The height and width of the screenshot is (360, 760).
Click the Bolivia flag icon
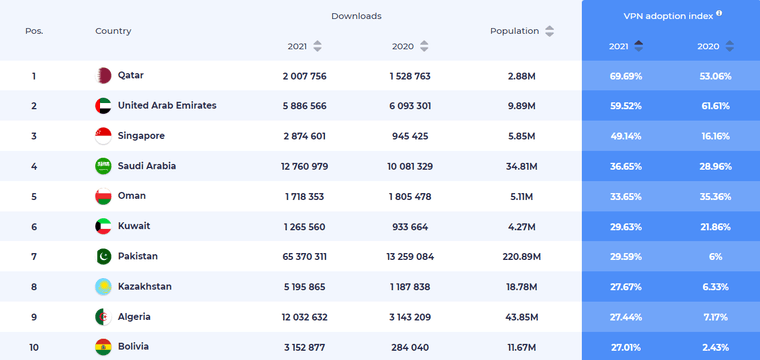click(103, 347)
